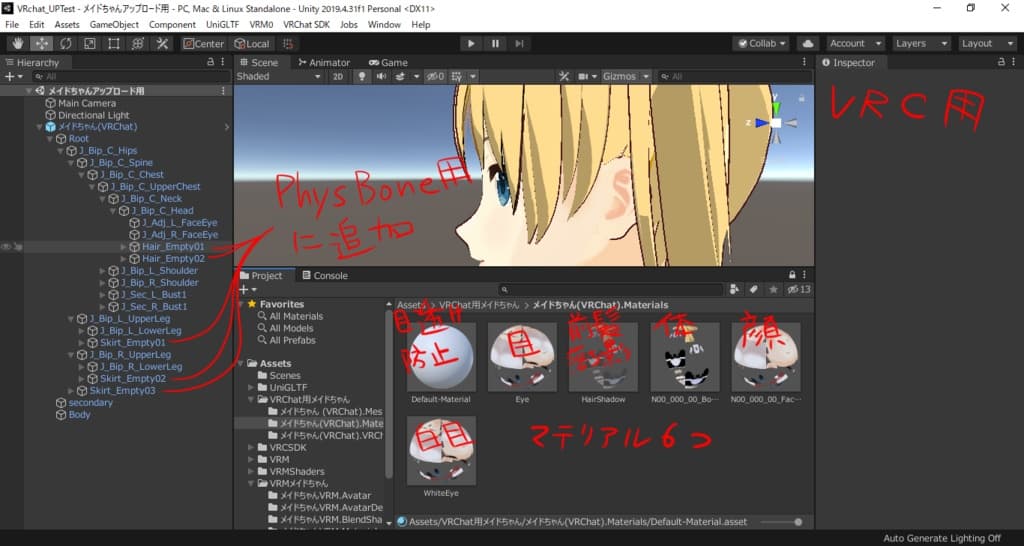
Task: Select the Move tool
Action: click(42, 44)
